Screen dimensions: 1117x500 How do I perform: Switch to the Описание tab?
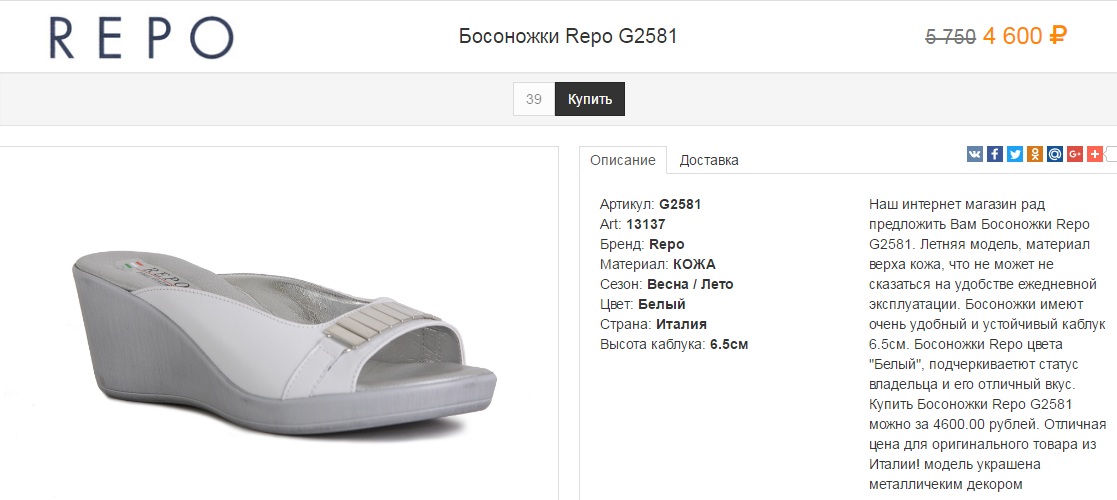pos(623,160)
